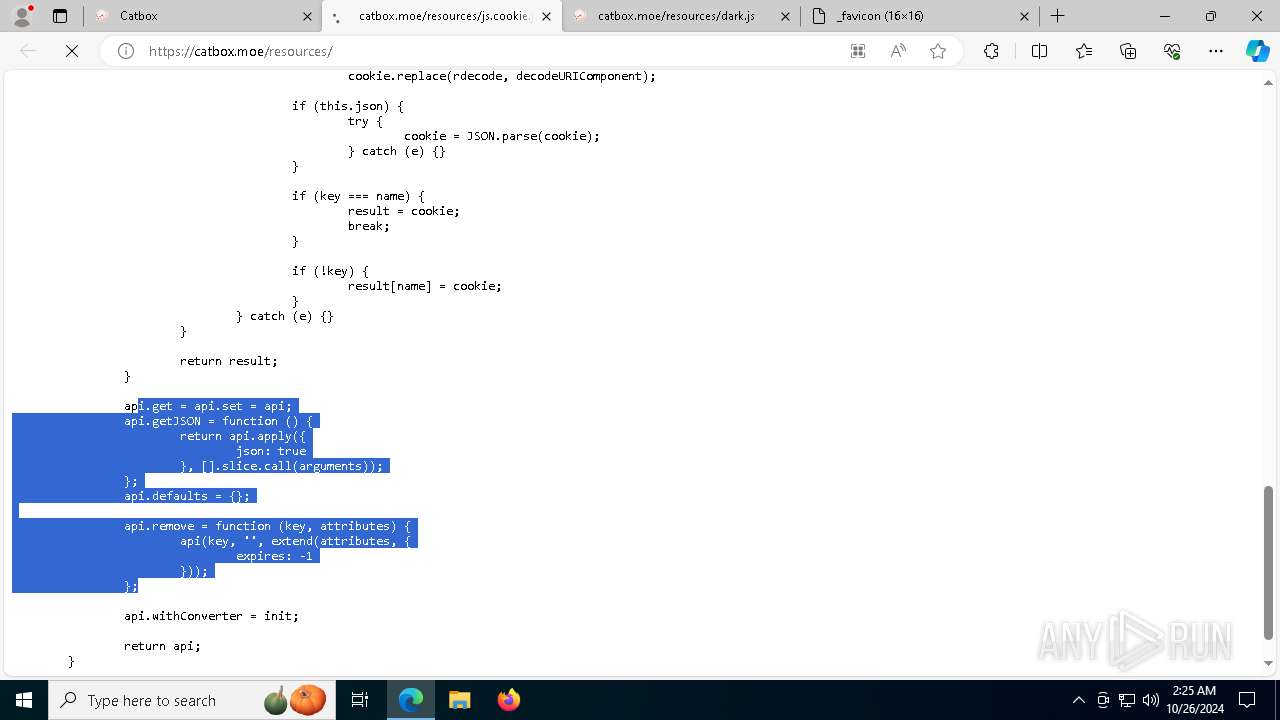Click the scroll down arrow
Viewport: 1280px width, 720px height.
point(1269,663)
